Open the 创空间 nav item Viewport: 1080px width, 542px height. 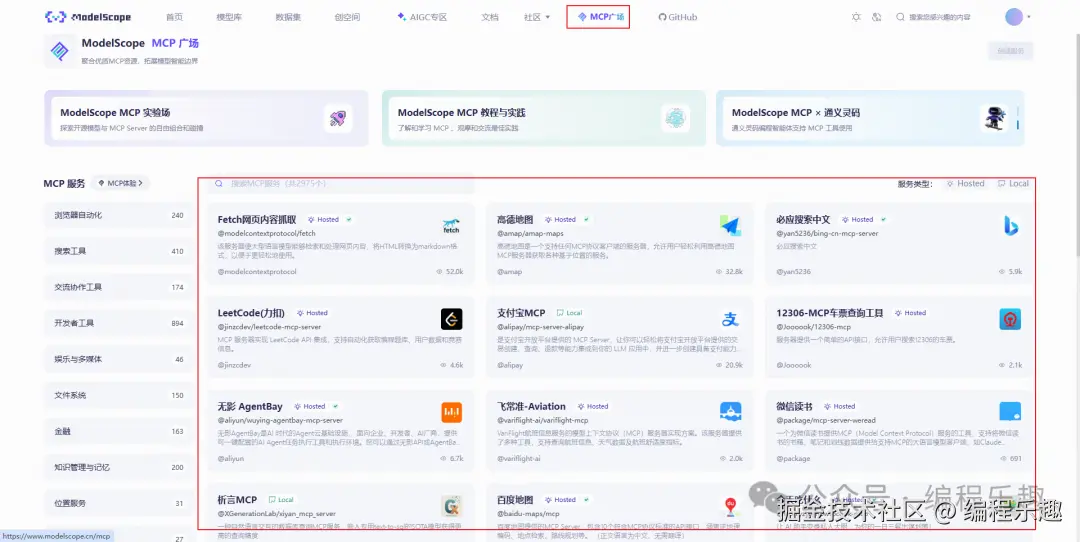point(346,17)
